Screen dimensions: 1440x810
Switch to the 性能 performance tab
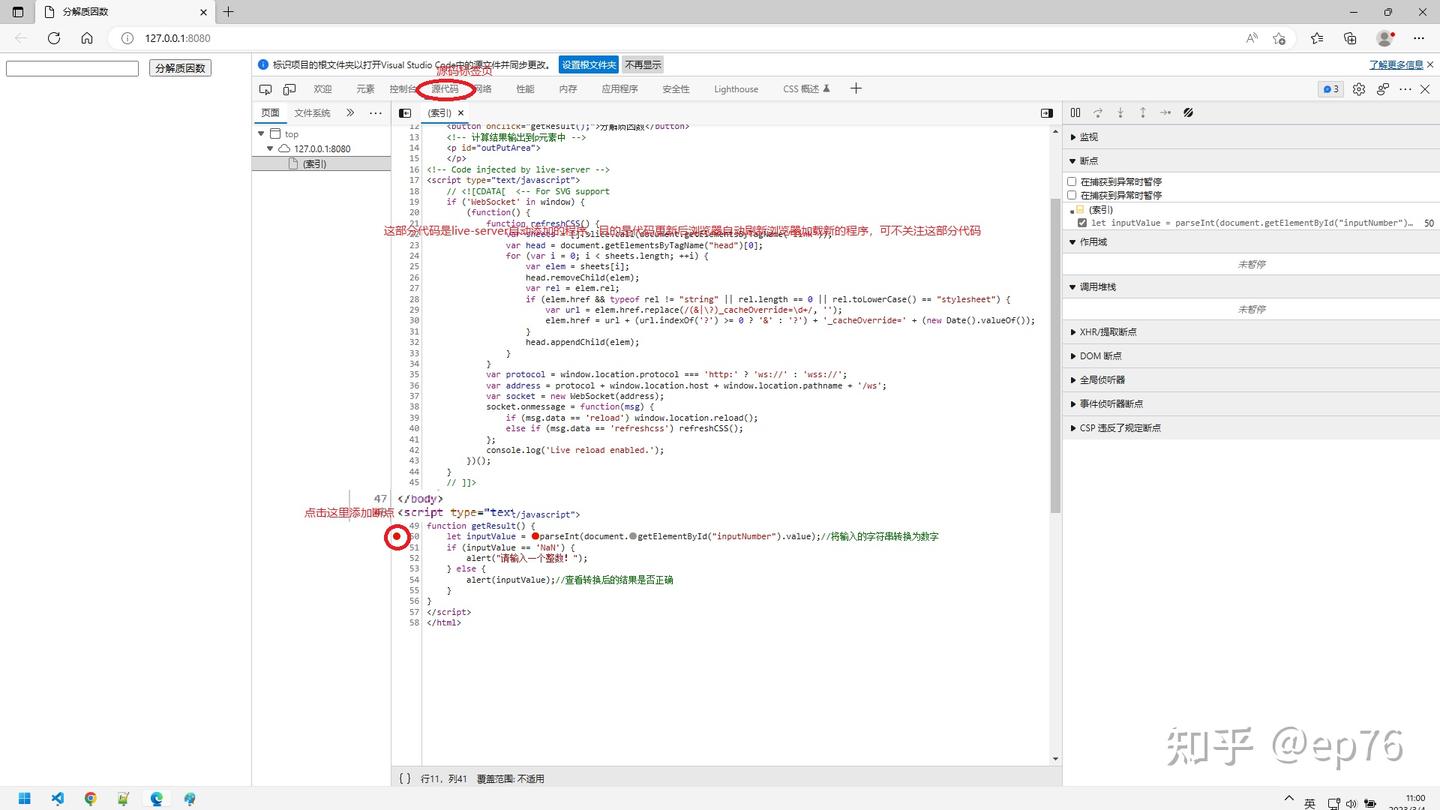(525, 89)
